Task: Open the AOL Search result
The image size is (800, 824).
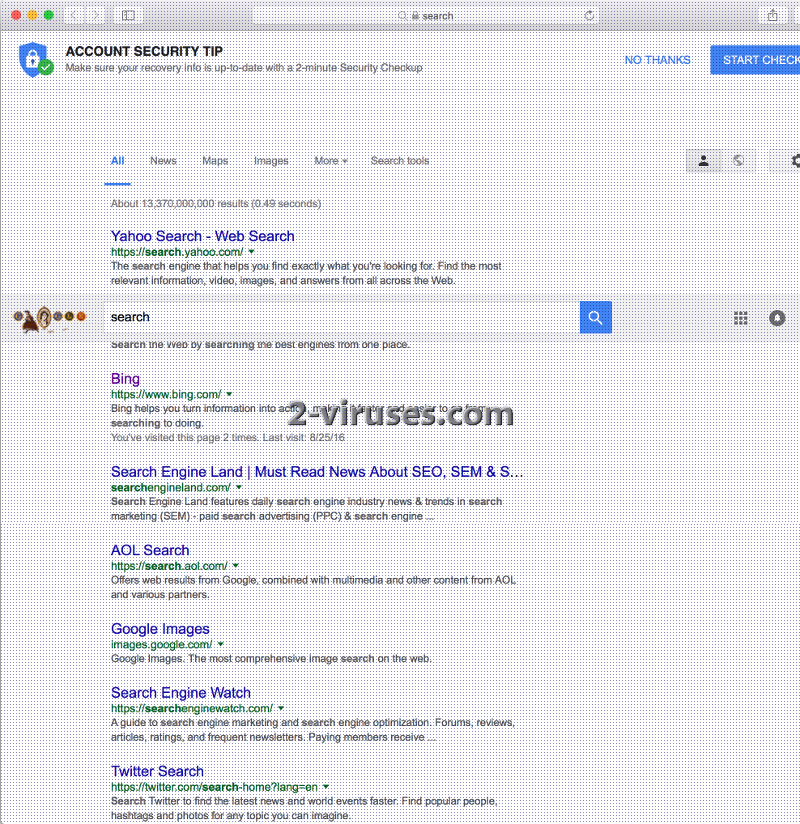Action: point(150,550)
